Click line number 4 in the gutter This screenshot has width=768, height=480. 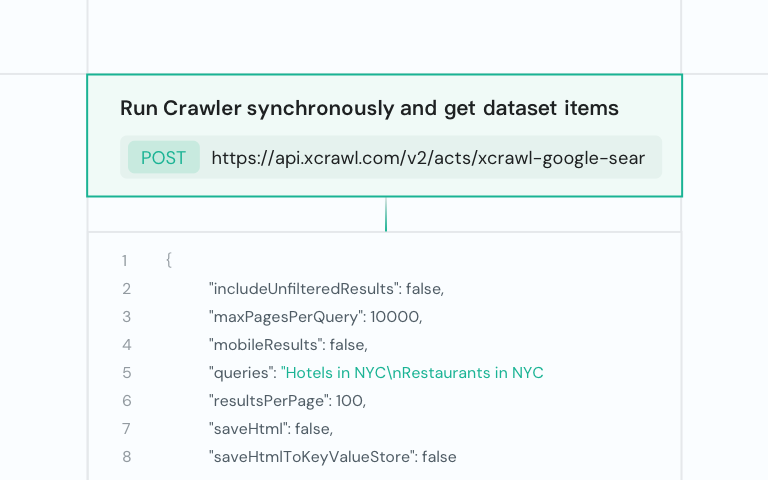pyautogui.click(x=126, y=345)
